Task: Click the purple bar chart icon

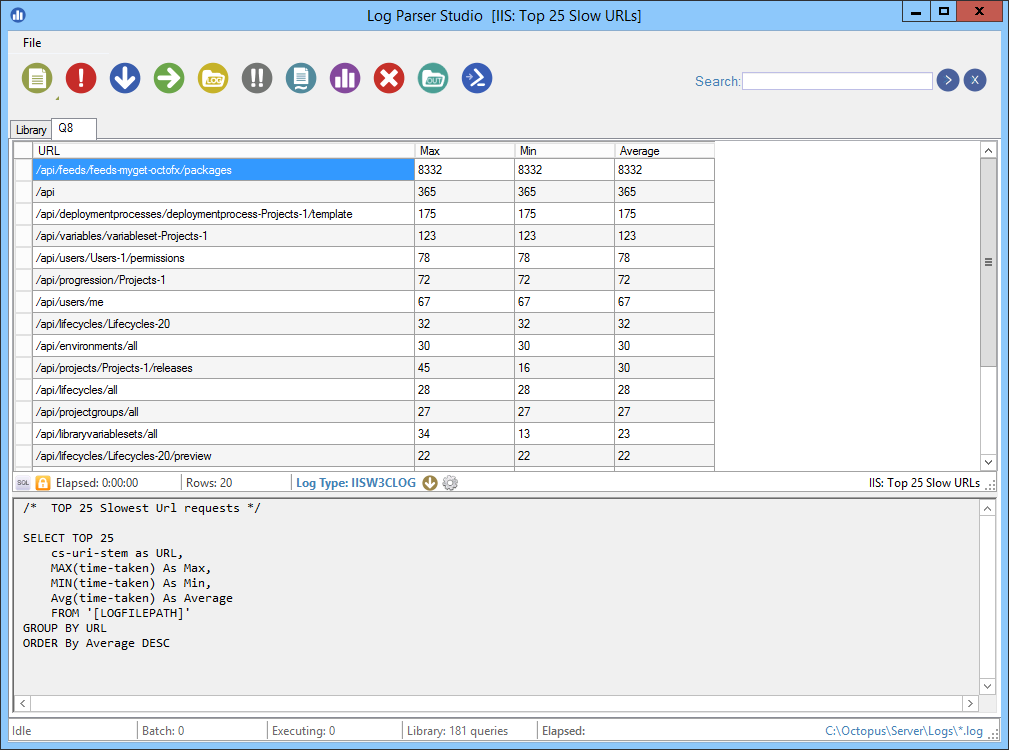Action: pos(345,78)
